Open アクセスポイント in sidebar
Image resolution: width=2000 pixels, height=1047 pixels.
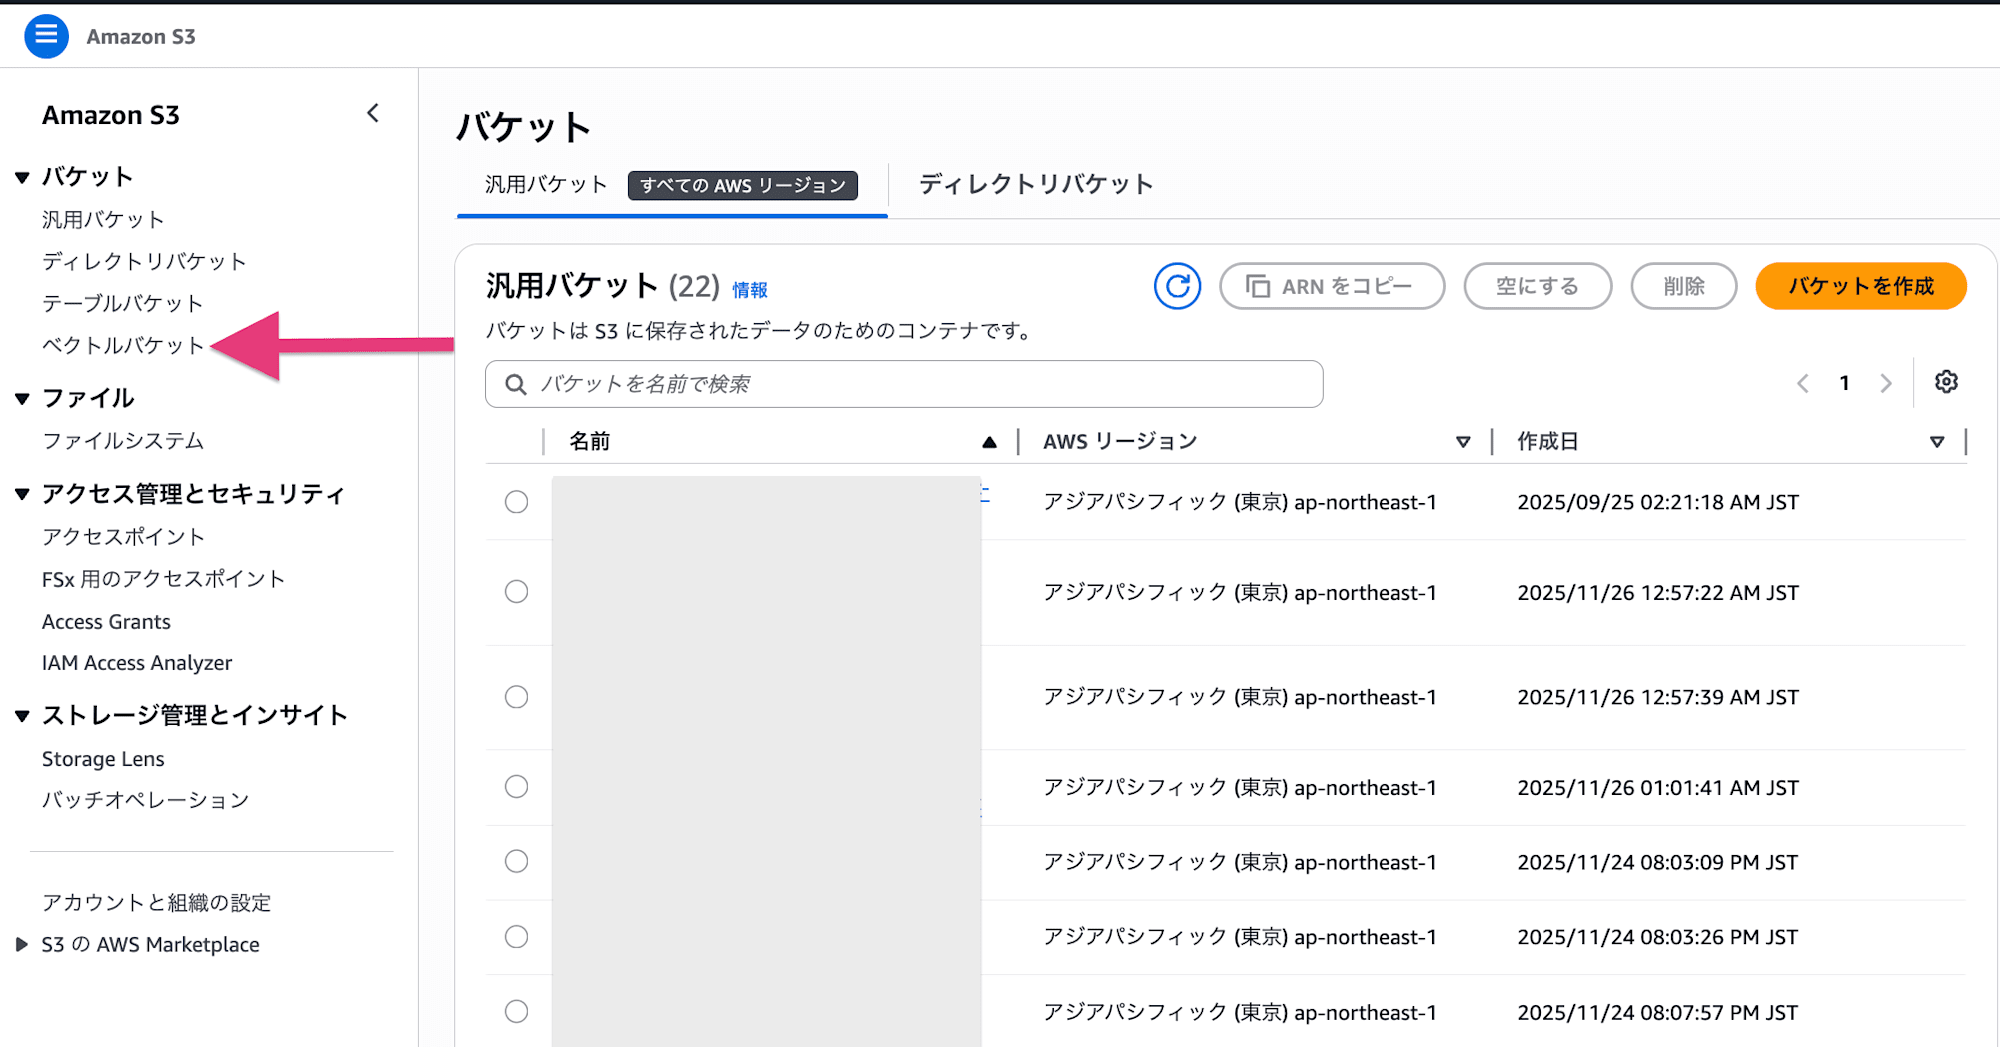pyautogui.click(x=123, y=537)
